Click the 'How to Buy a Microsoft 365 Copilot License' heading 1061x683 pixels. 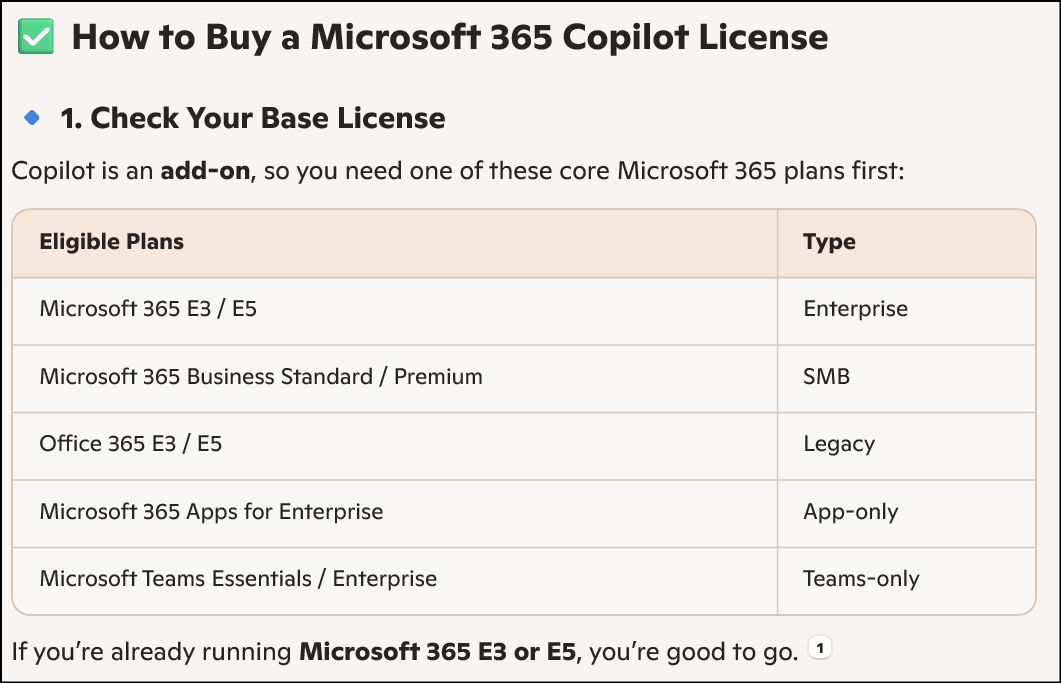click(x=450, y=38)
